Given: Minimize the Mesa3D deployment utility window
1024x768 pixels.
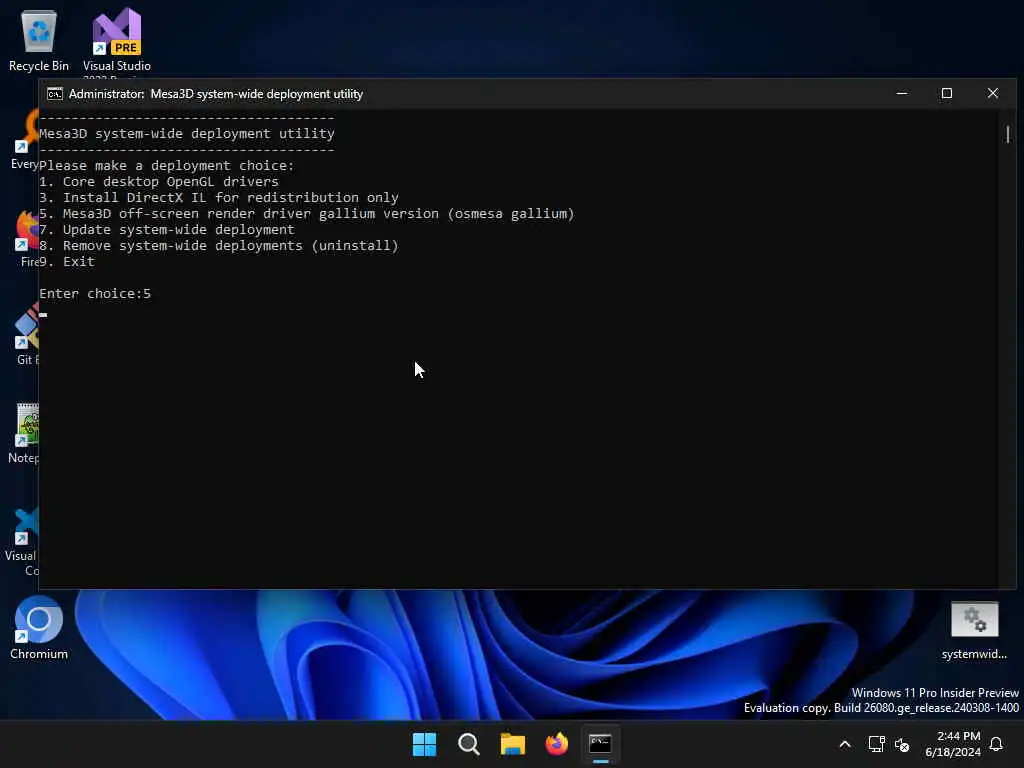Looking at the screenshot, I should click(902, 93).
